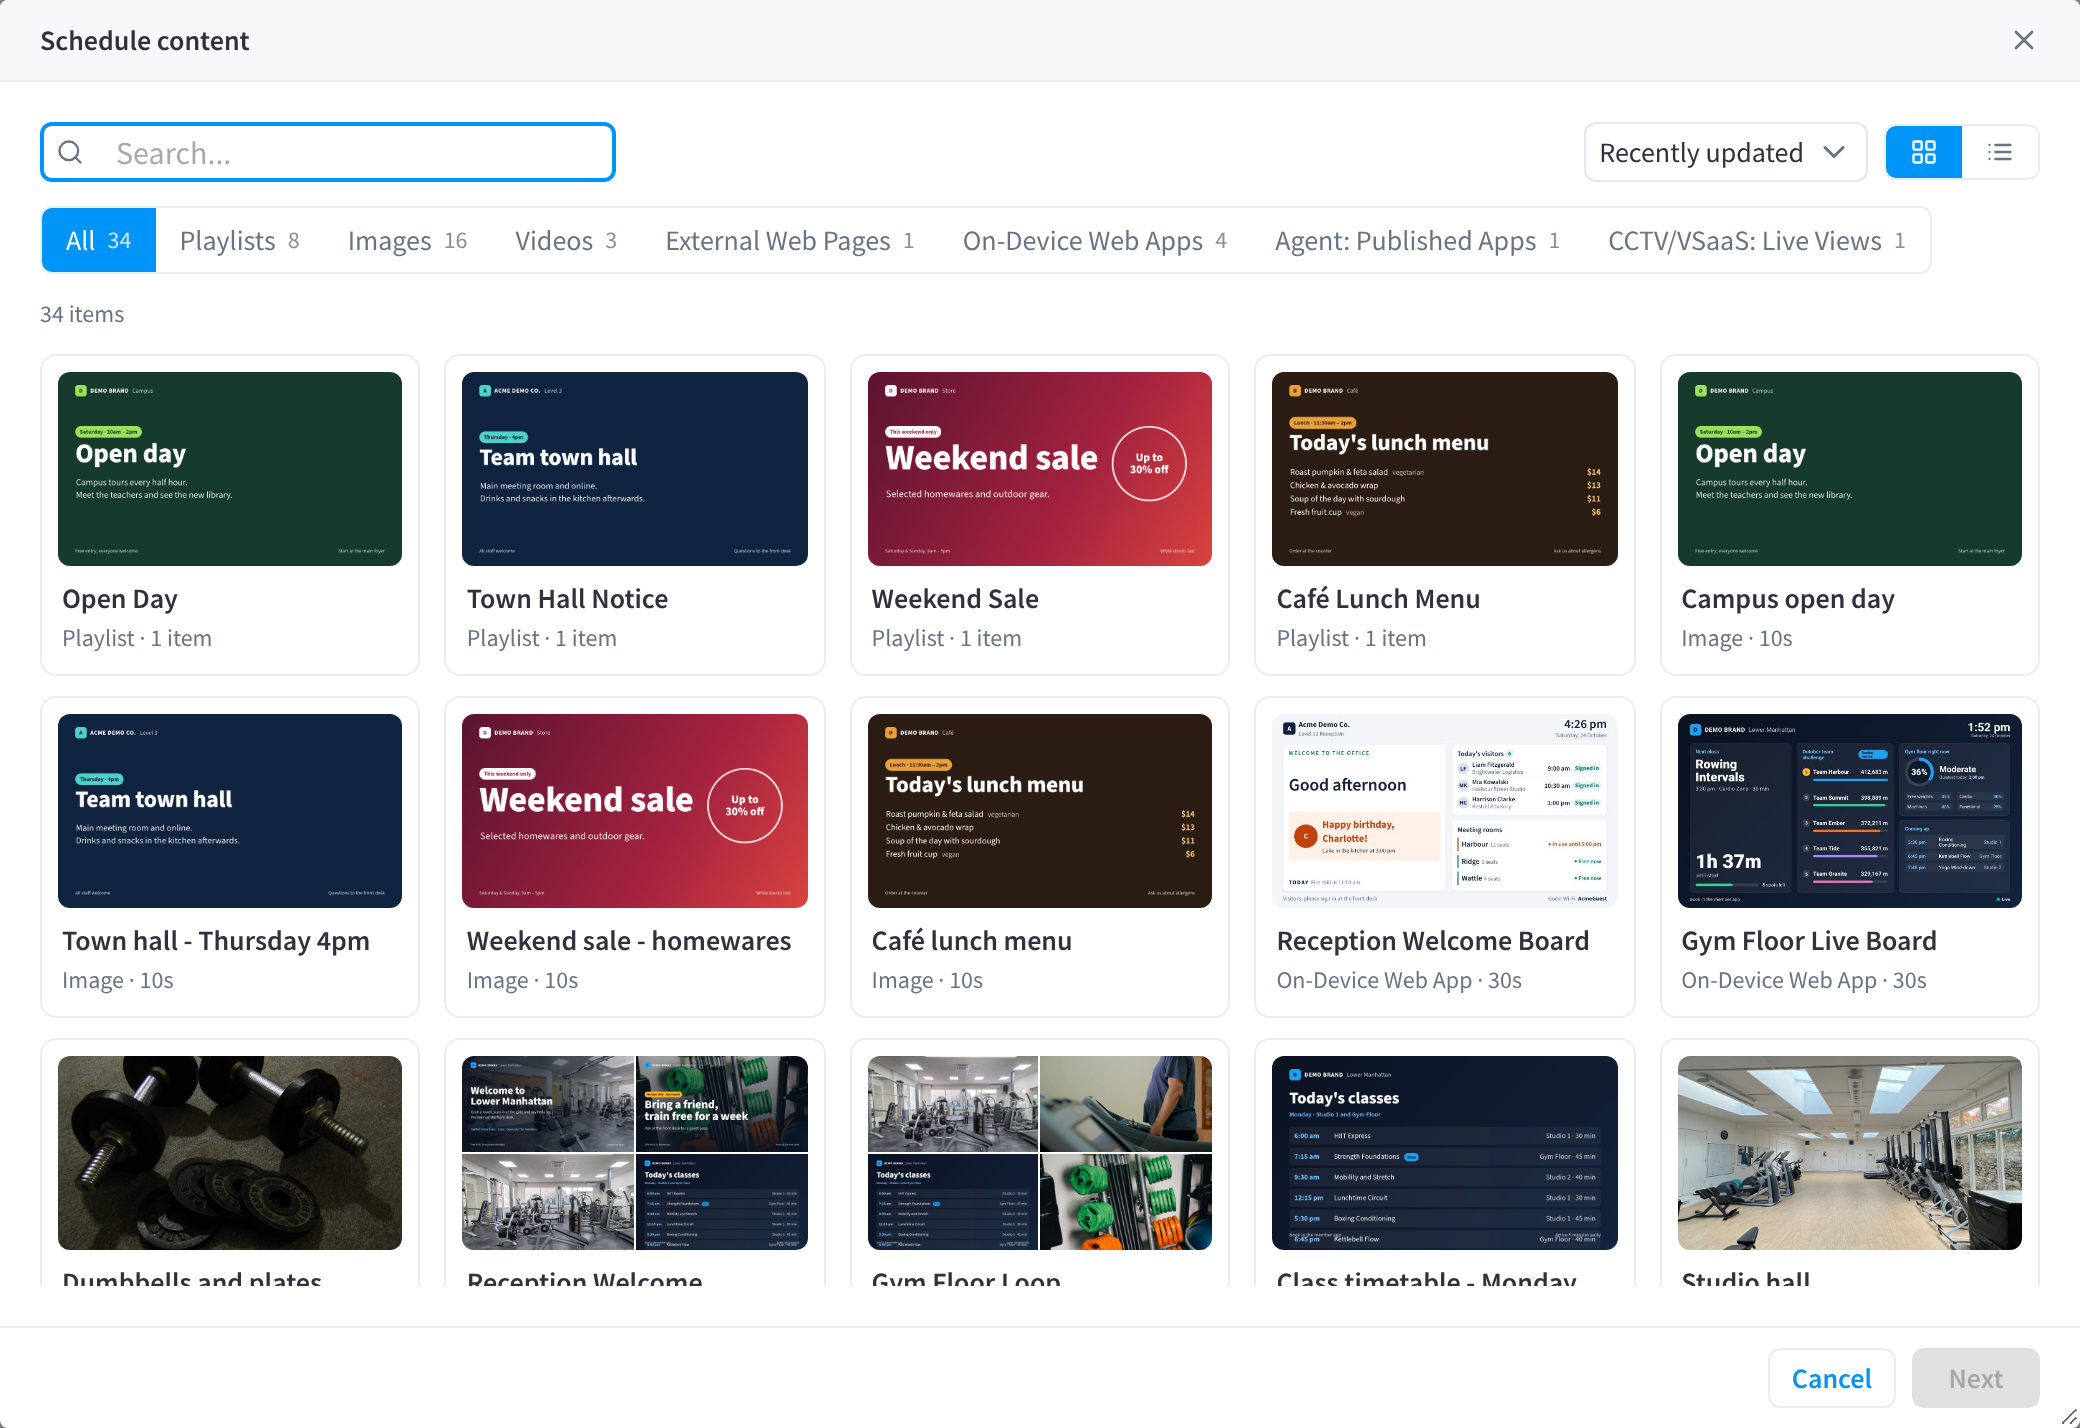Click 'Image · 10s' under Campus open day
This screenshot has height=1428, width=2080.
[x=1737, y=638]
